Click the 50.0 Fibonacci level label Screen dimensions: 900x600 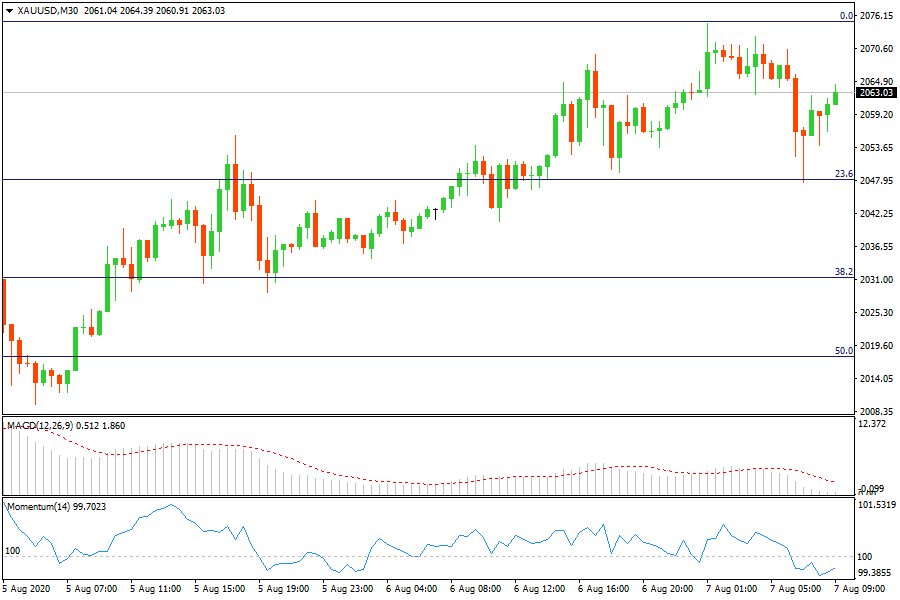[x=843, y=351]
